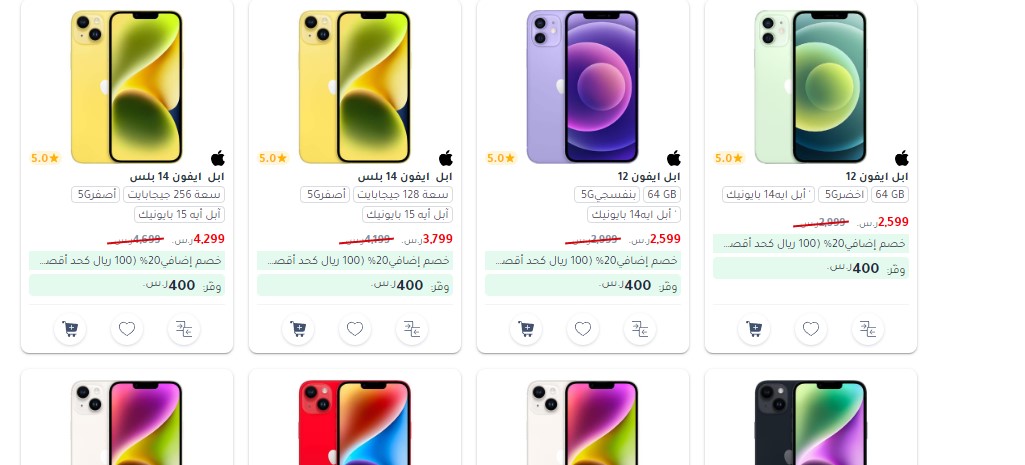
Task: Open iPhone 14 Plus title priced 4,299
Action: [x=176, y=177]
